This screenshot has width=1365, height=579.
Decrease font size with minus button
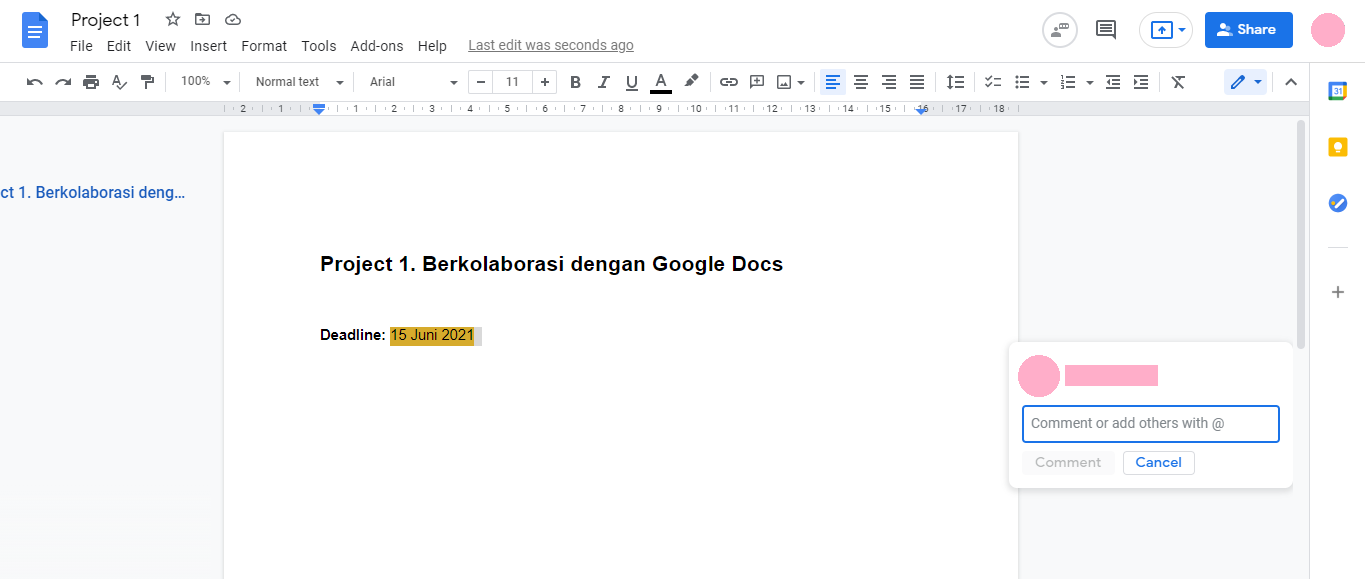click(x=482, y=82)
